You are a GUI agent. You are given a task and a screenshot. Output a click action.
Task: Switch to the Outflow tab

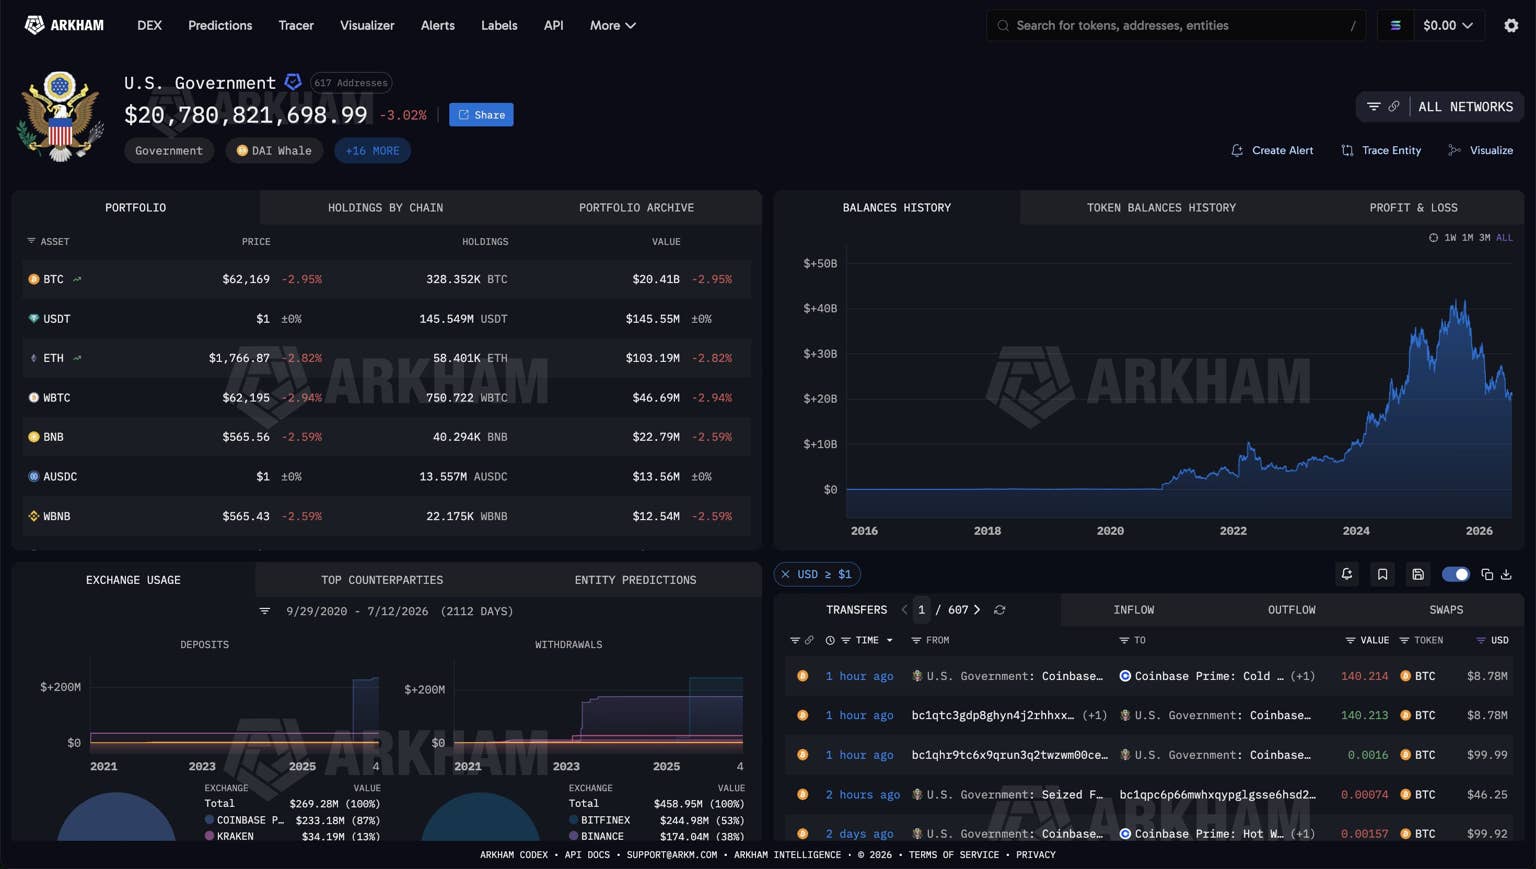pyautogui.click(x=1291, y=610)
